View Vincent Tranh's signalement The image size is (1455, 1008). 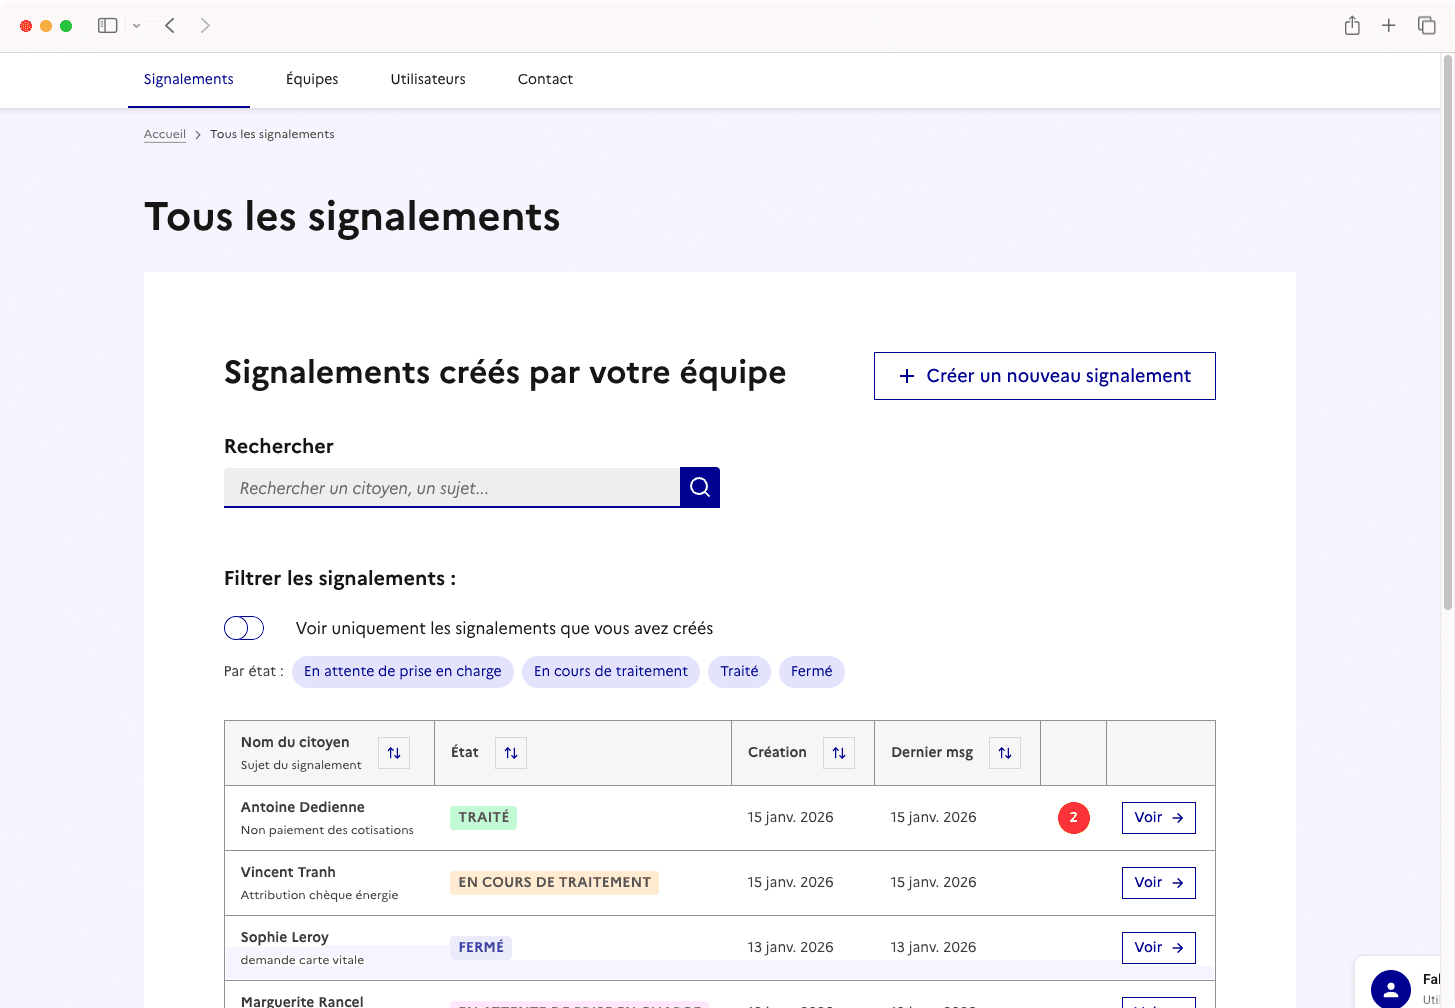pyautogui.click(x=1158, y=882)
